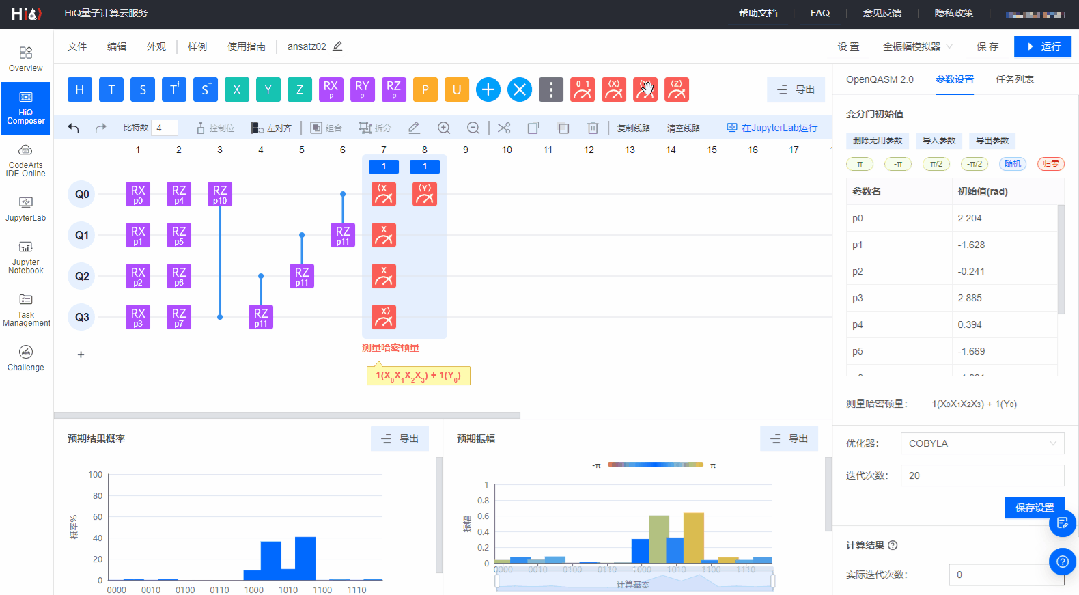Pick the RY rotation gate from palette
The height and width of the screenshot is (595, 1079).
362,89
